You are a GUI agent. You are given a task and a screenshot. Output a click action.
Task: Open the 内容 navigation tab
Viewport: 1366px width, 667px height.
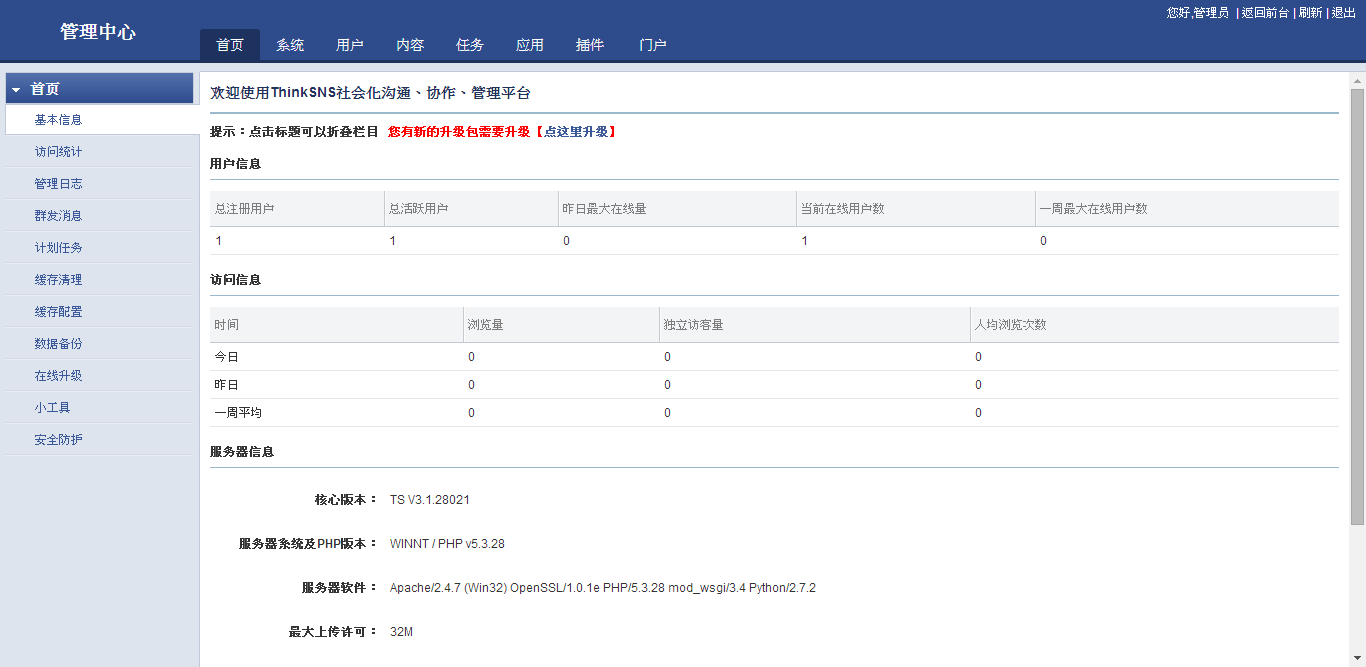pos(410,45)
